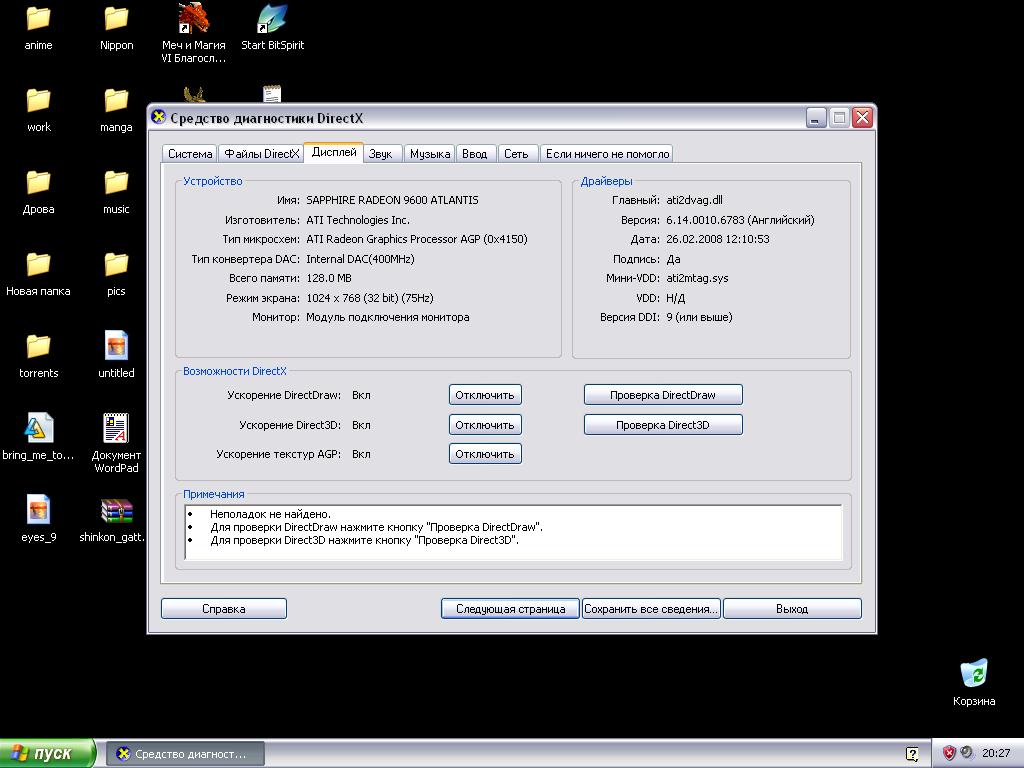This screenshot has width=1024, height=768.
Task: Click the date 26.02.2008 12:10:53 text
Action: point(718,239)
